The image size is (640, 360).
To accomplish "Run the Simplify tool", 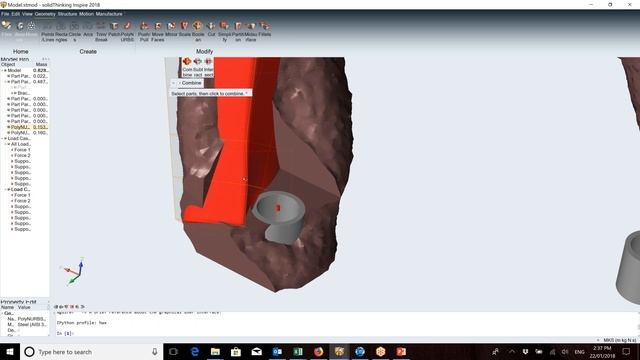I will [224, 30].
